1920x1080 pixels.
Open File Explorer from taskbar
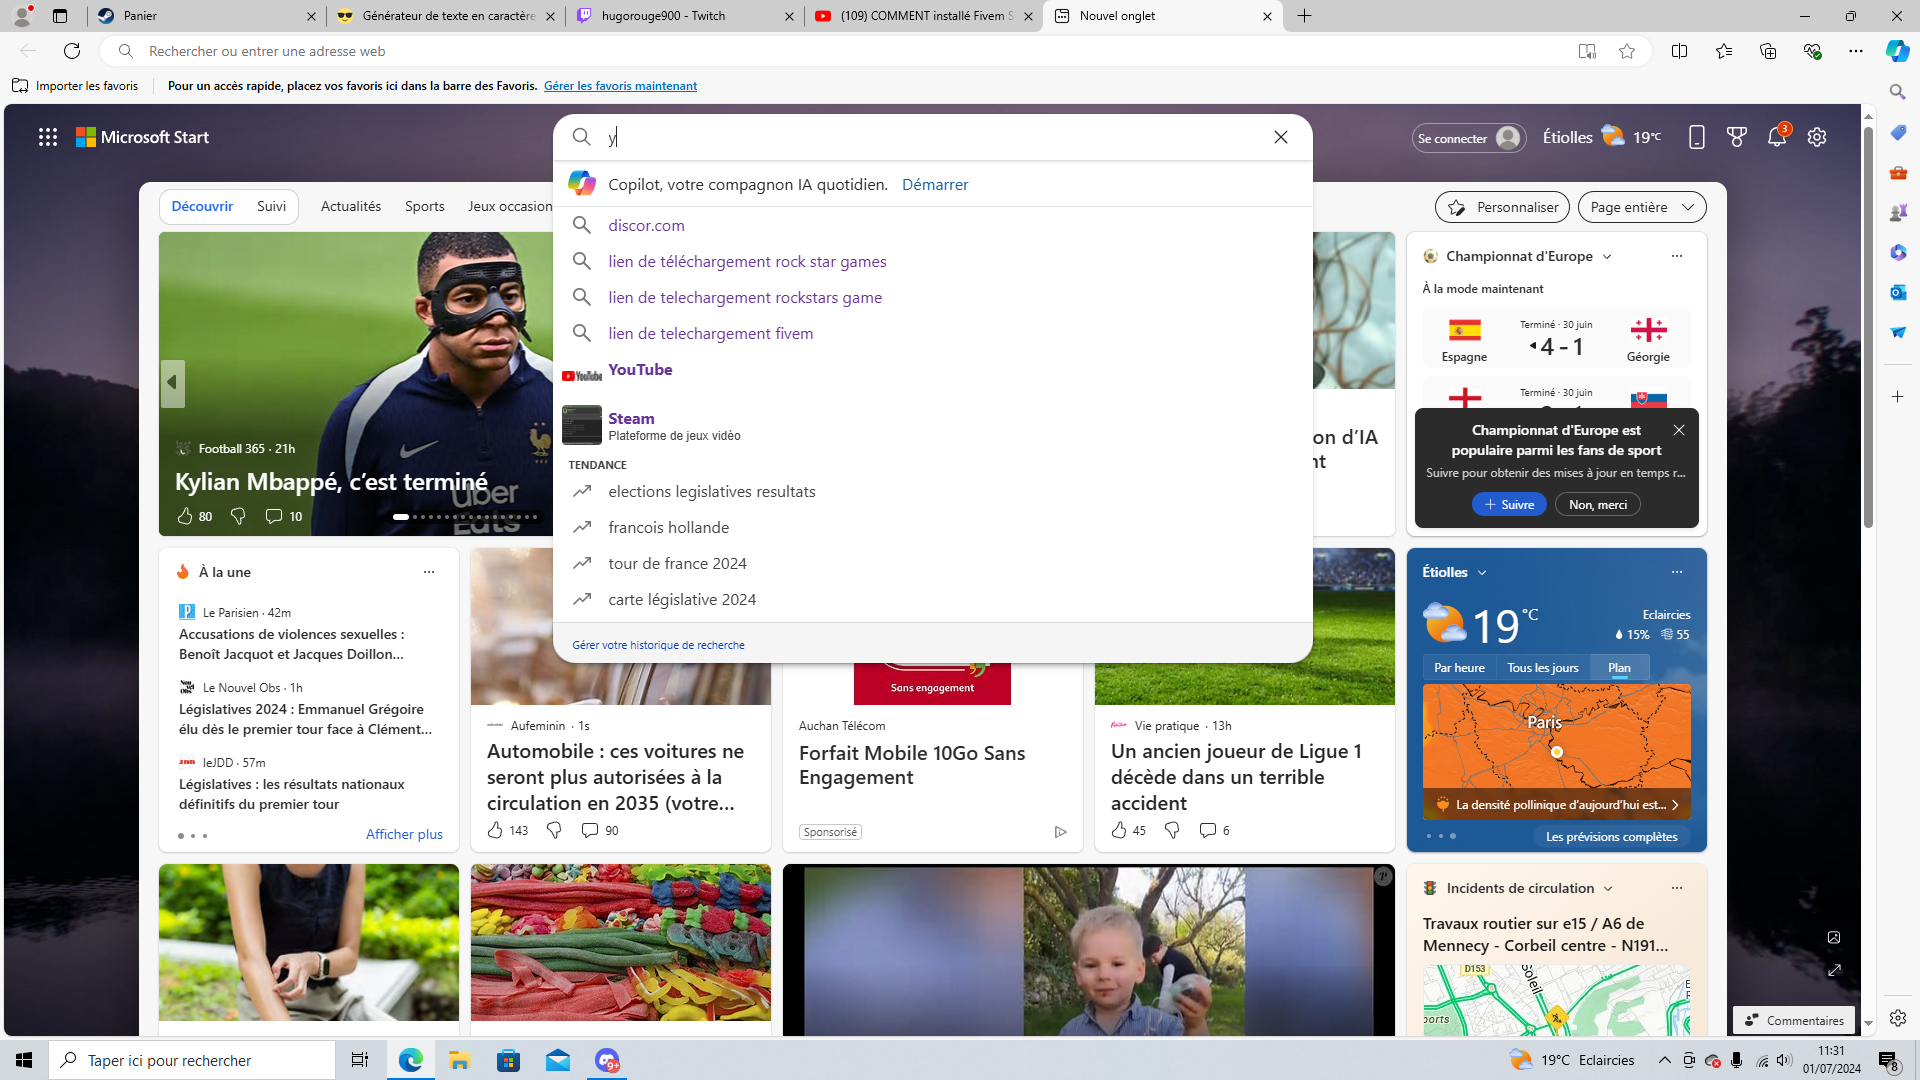(459, 1060)
